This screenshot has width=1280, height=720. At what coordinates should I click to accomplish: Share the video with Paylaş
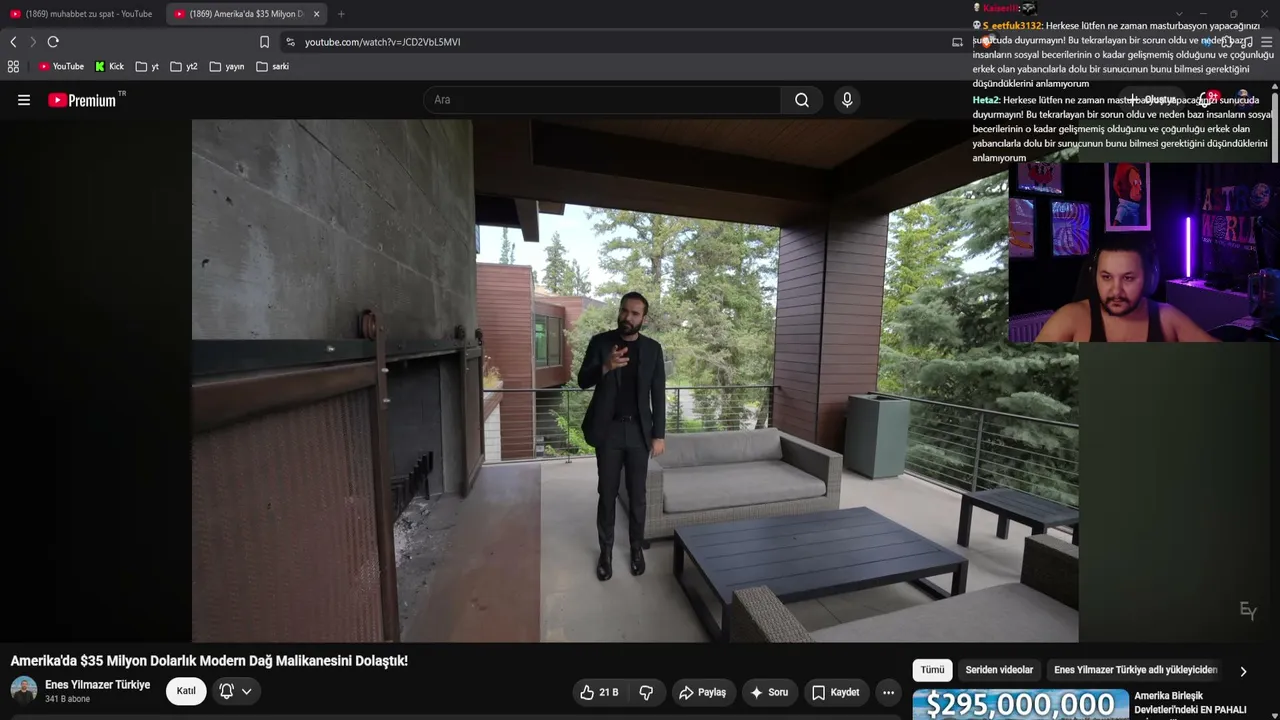point(702,692)
